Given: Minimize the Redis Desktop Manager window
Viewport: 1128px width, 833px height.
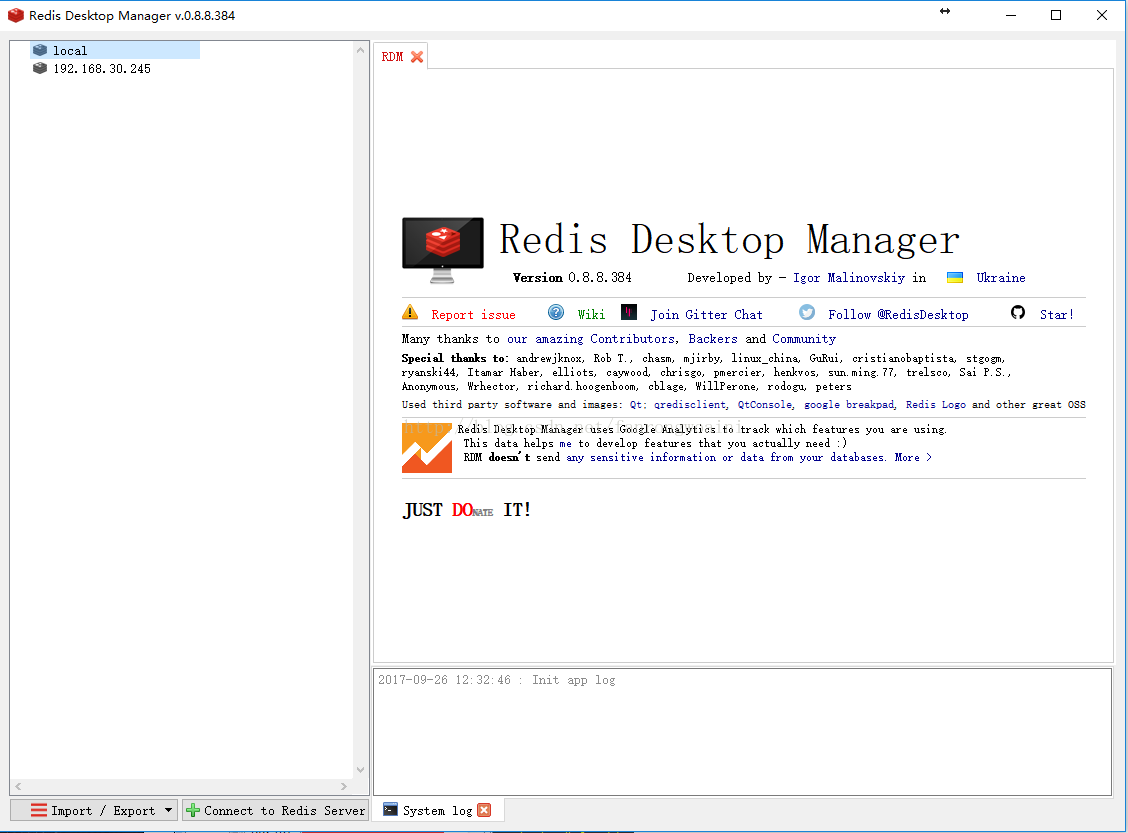Looking at the screenshot, I should point(1011,15).
